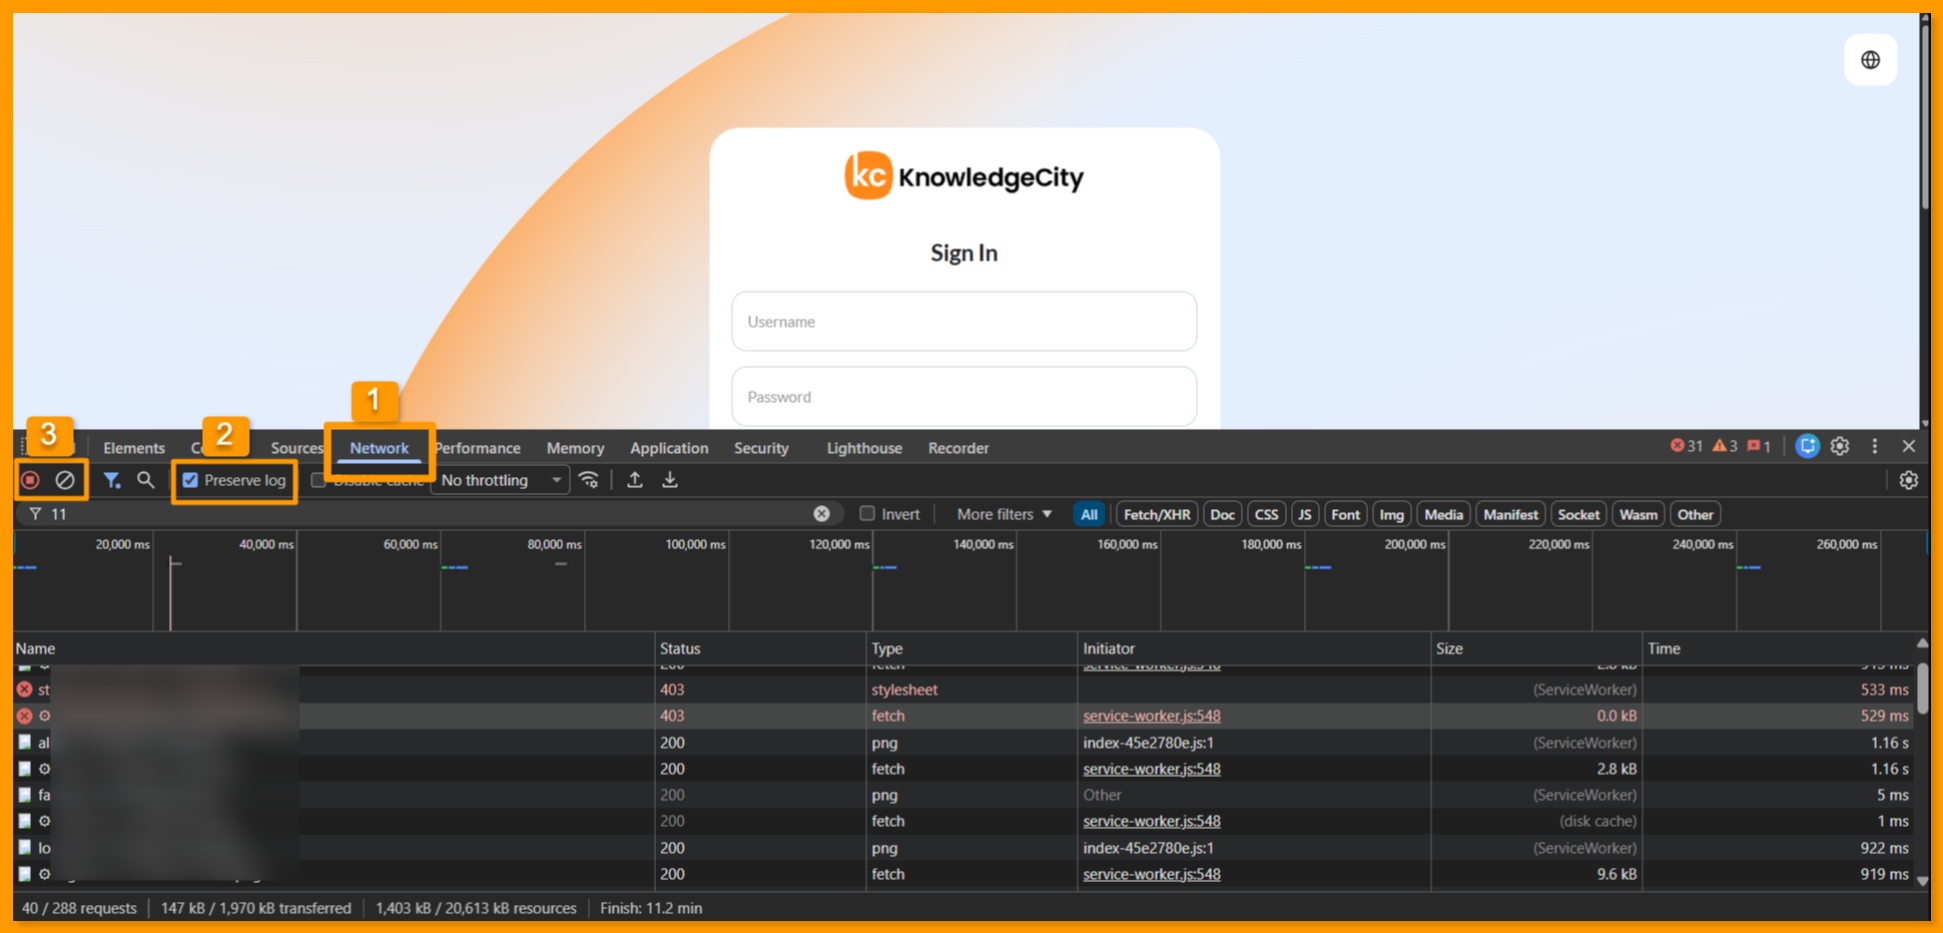Enable the Invert filter checkbox

(x=867, y=514)
